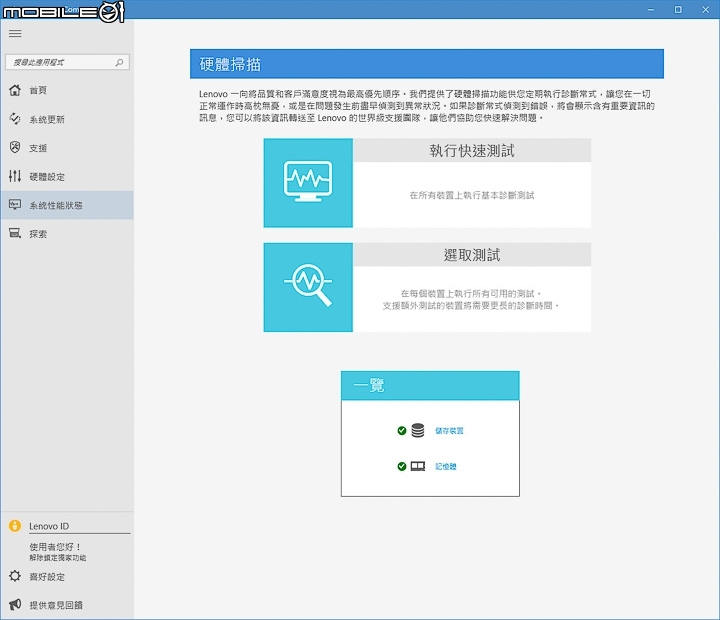Click the 一覽 overview panel header

430,385
